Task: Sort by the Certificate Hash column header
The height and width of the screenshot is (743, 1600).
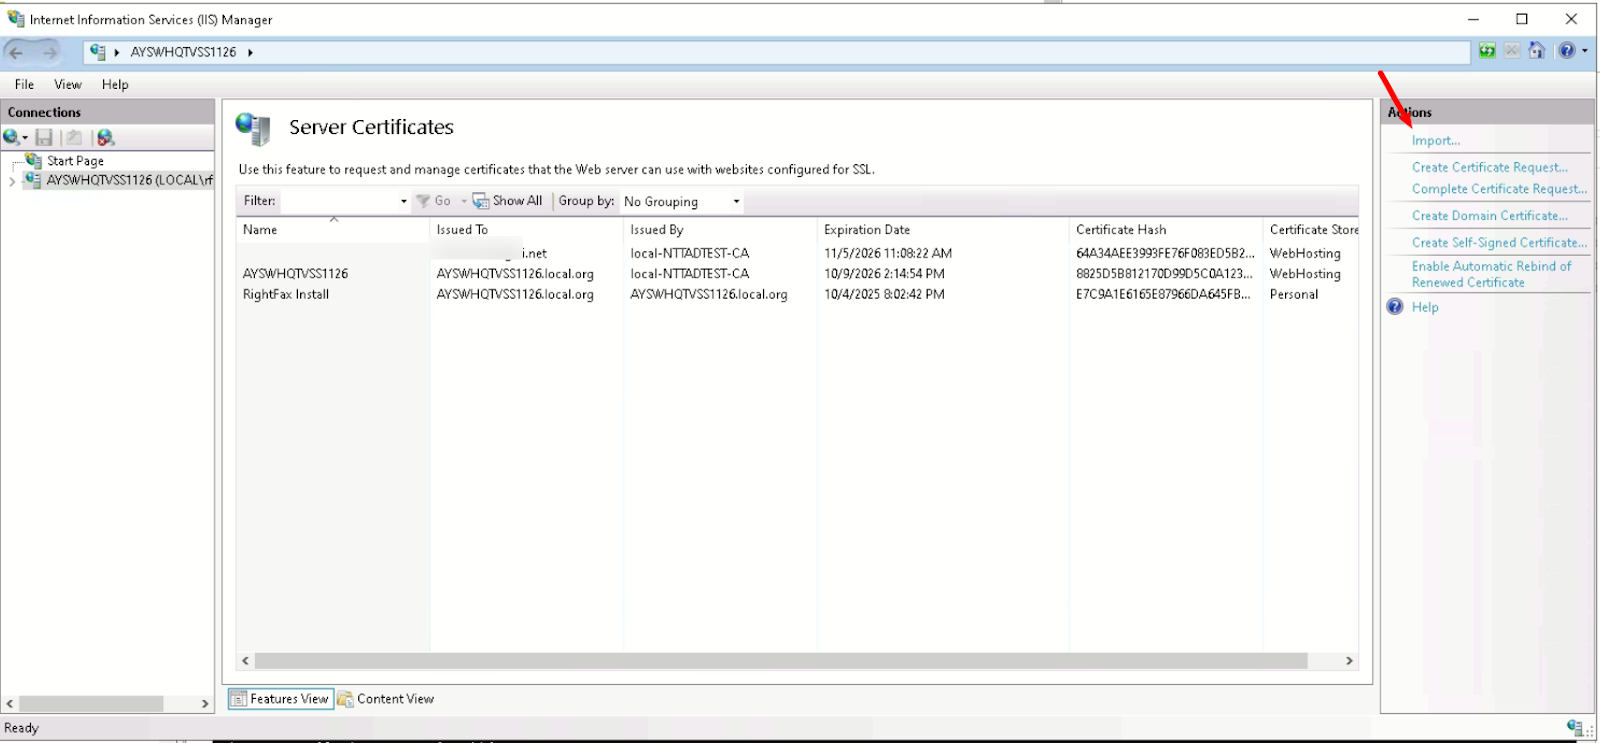Action: 1167,230
